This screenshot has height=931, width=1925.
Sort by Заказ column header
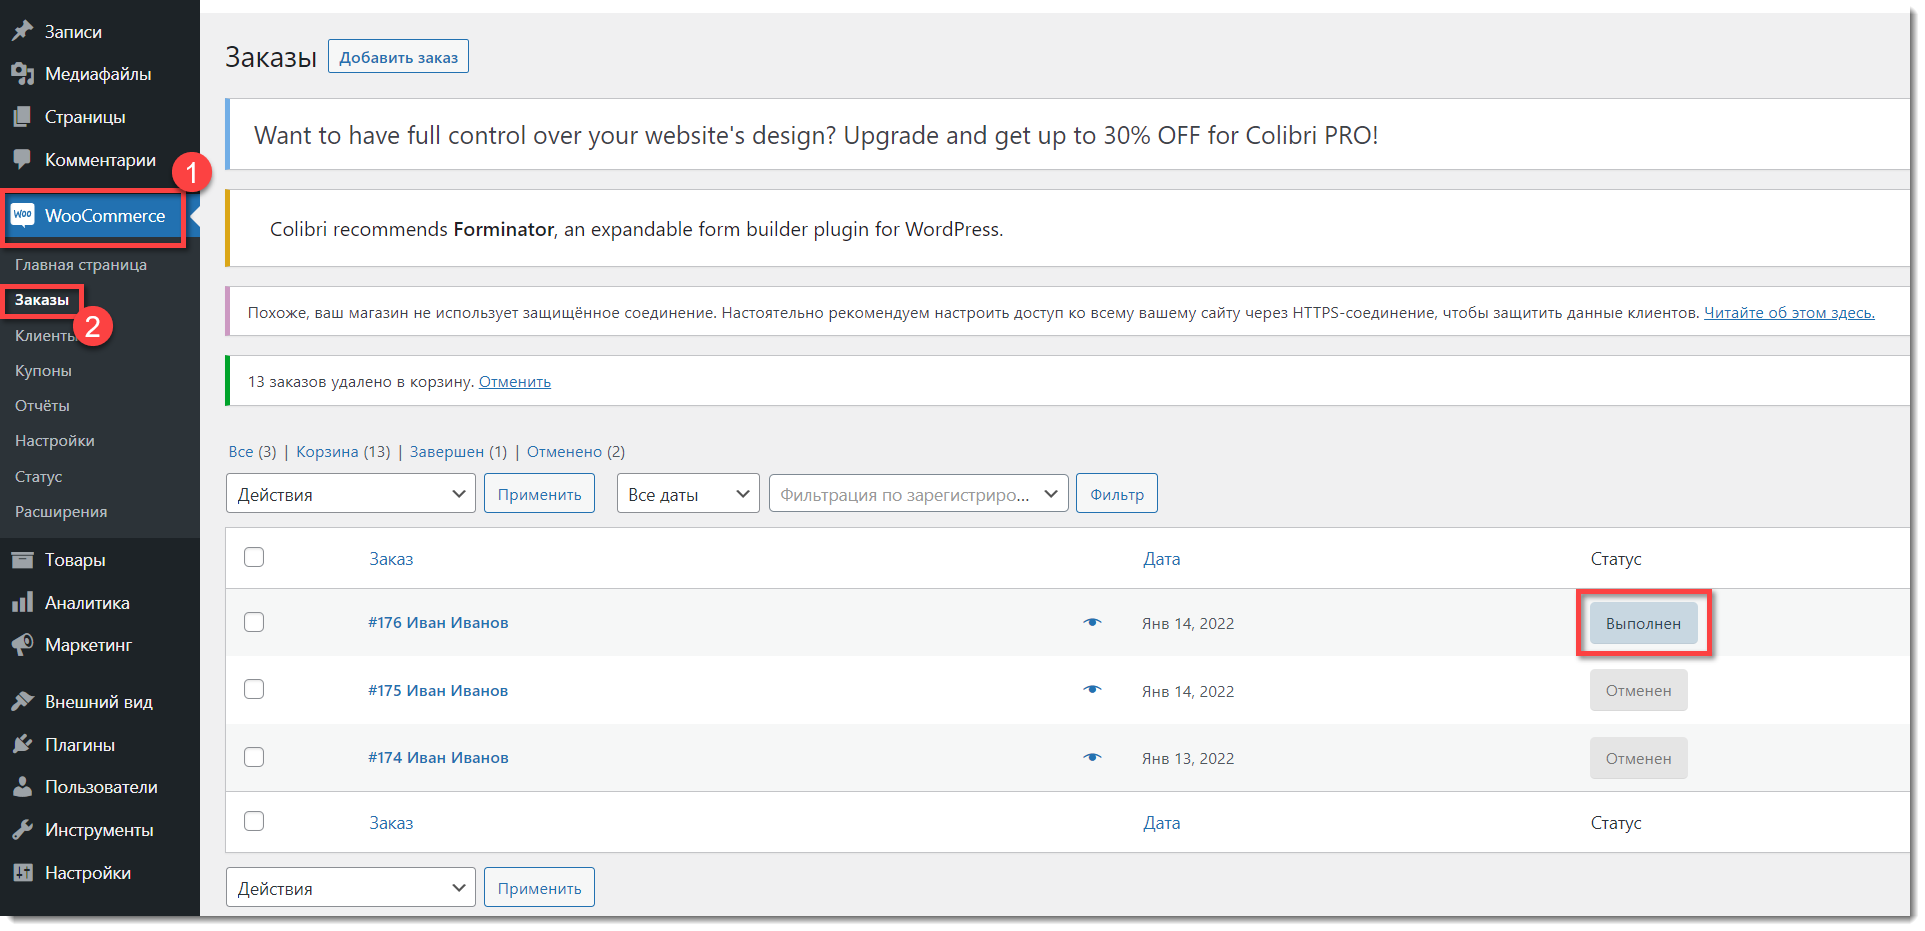[x=391, y=559]
